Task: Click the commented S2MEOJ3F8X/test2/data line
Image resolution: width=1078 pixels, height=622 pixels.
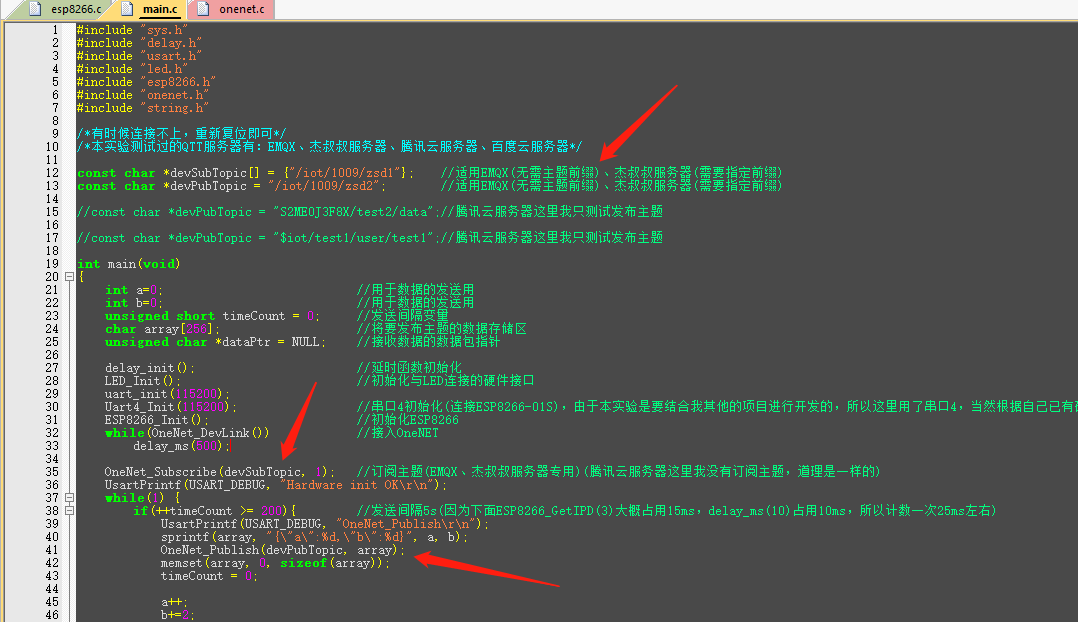Action: point(370,212)
